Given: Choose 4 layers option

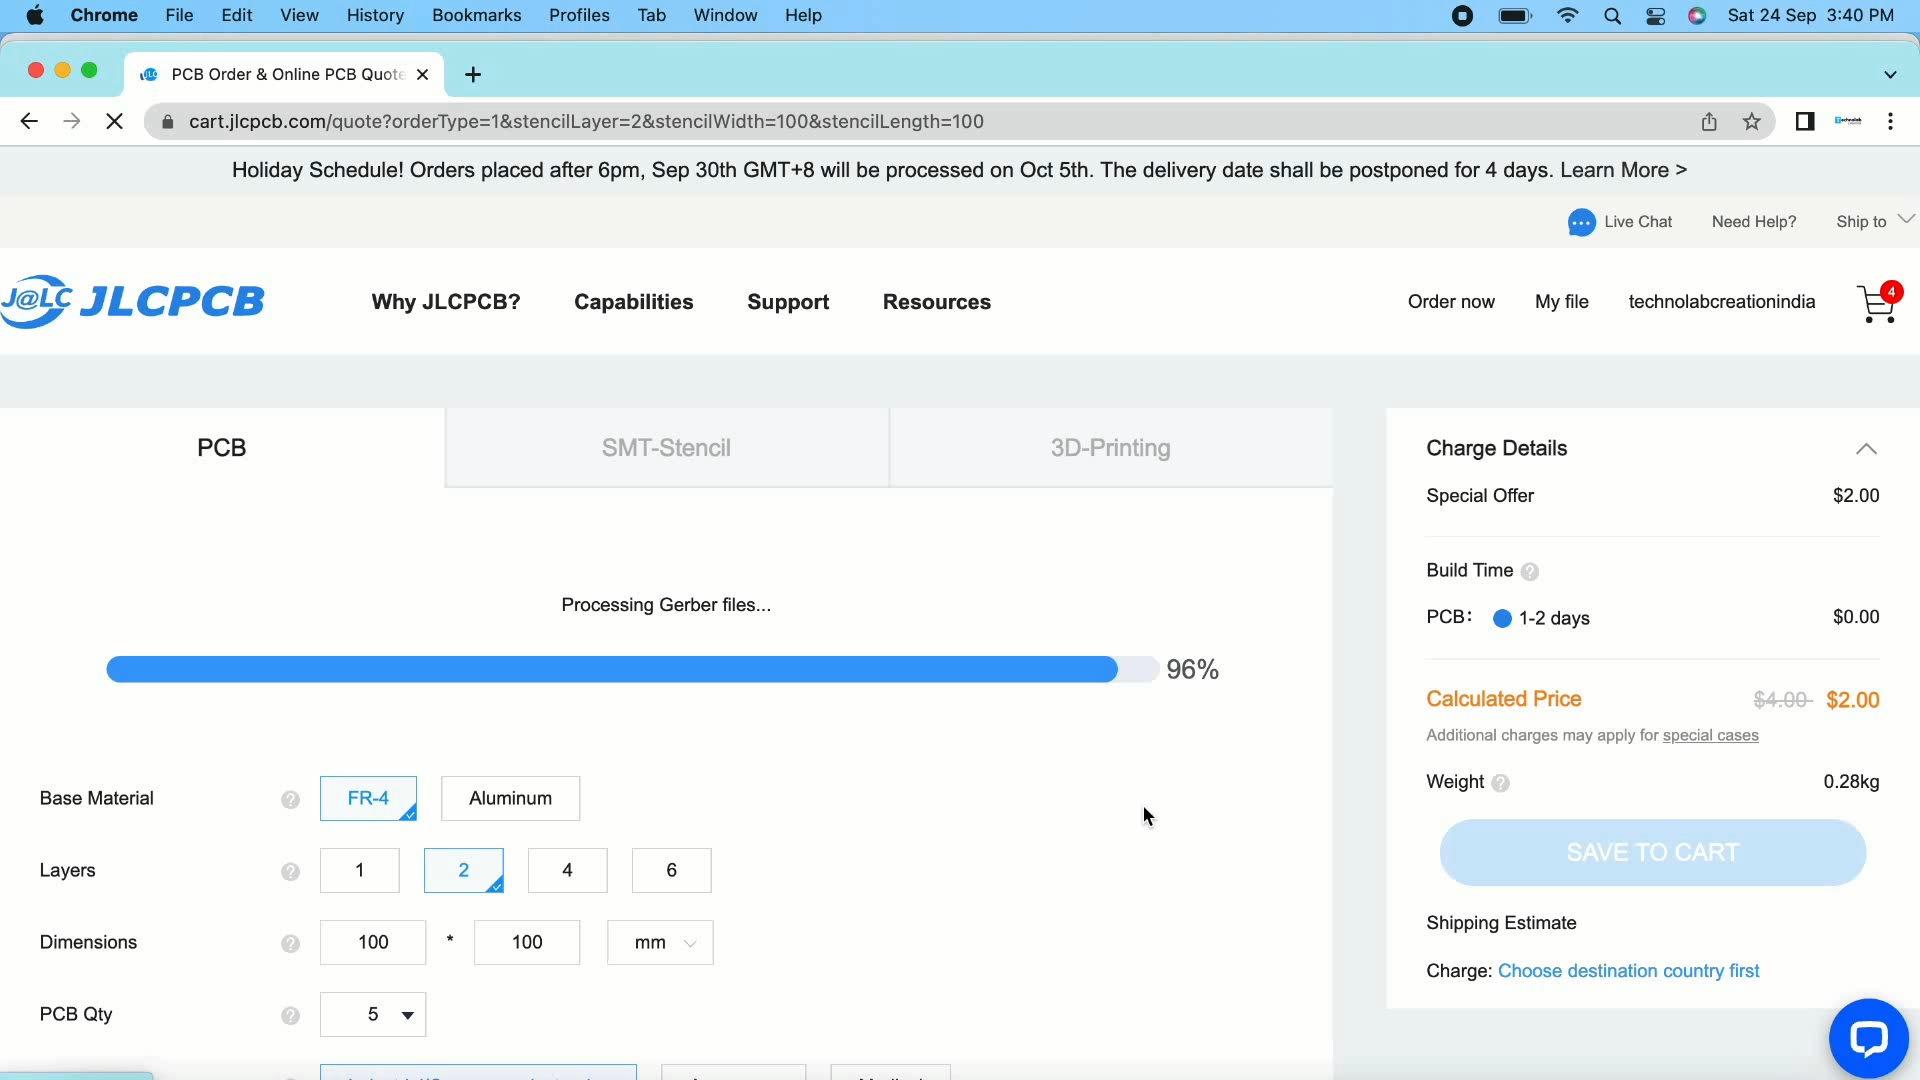Looking at the screenshot, I should click(568, 871).
